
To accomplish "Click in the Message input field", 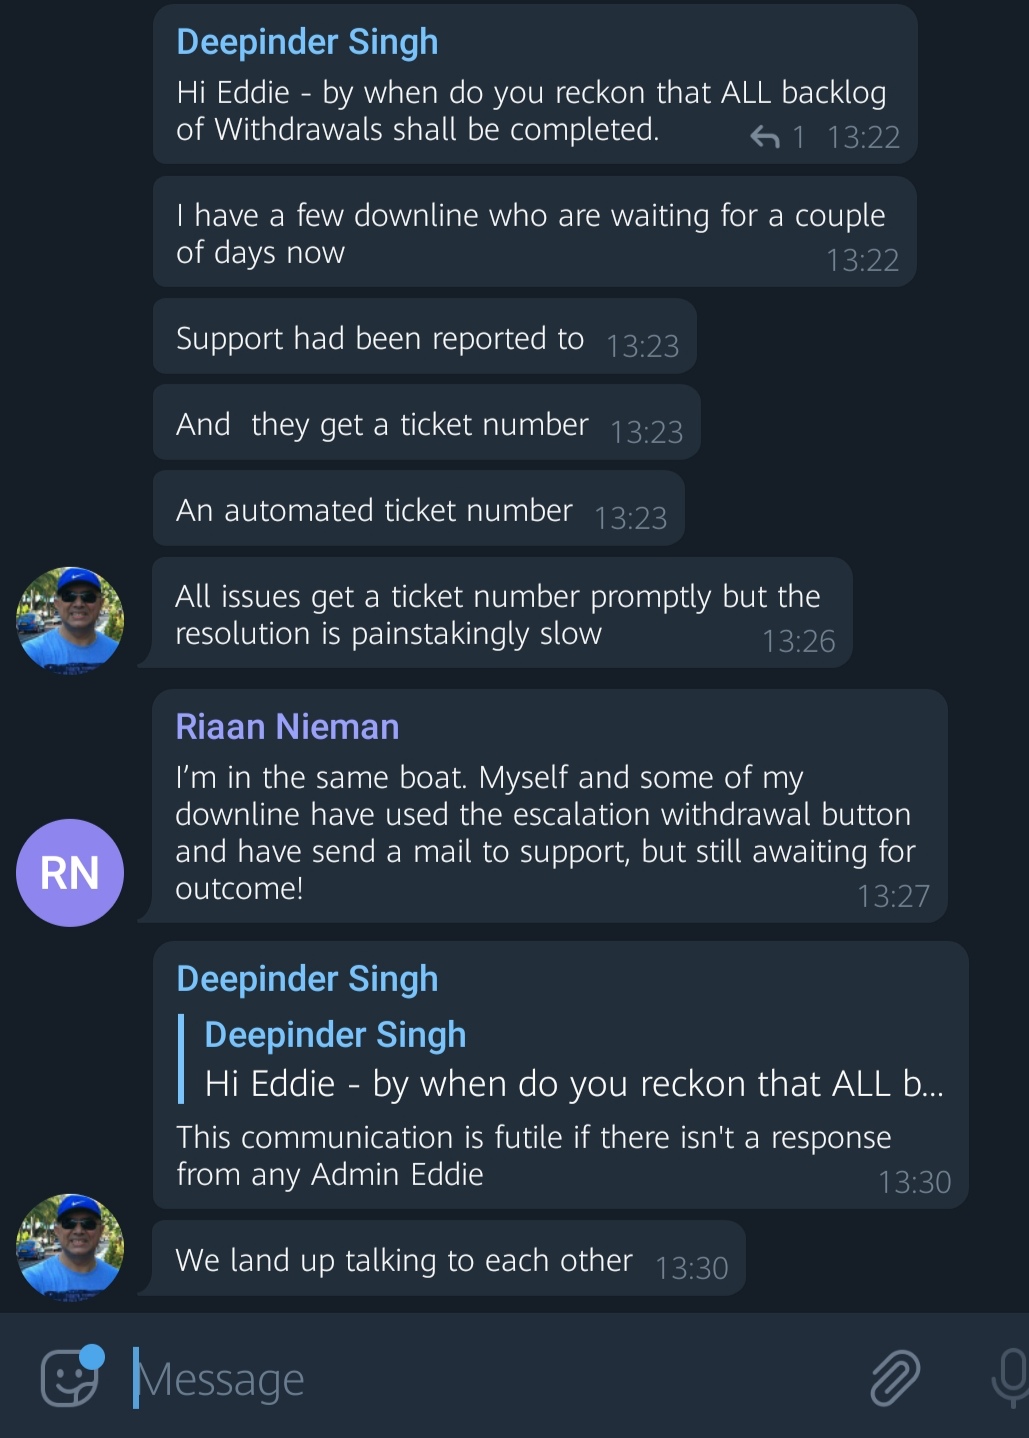I will [x=480, y=1380].
